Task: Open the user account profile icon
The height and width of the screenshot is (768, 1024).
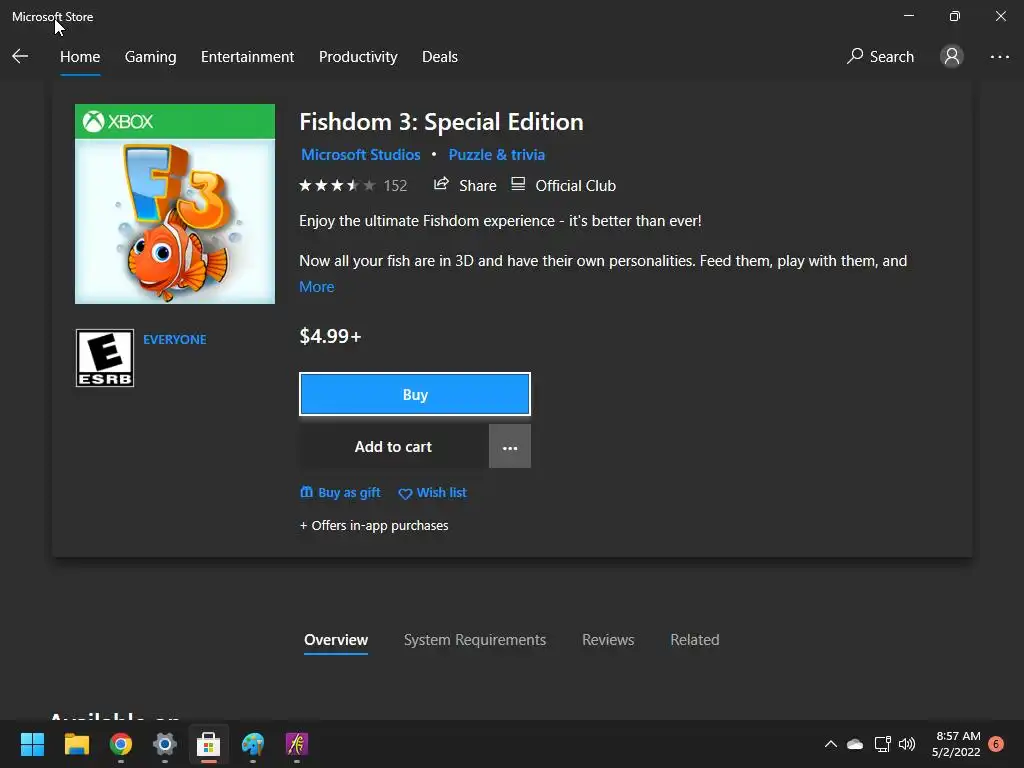Action: [952, 57]
